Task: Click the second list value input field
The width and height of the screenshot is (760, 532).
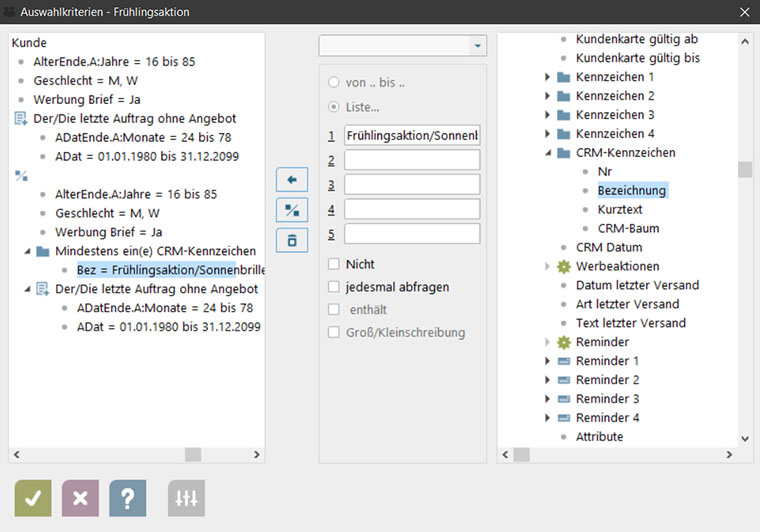Action: pos(411,160)
